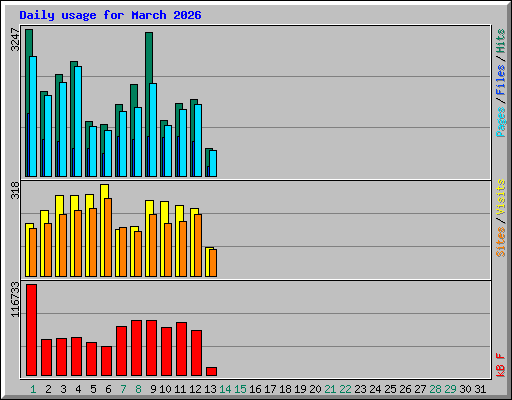Viewport: 512px width, 400px height.
Task: Click day 9 on the x-axis
Action: pos(153,389)
